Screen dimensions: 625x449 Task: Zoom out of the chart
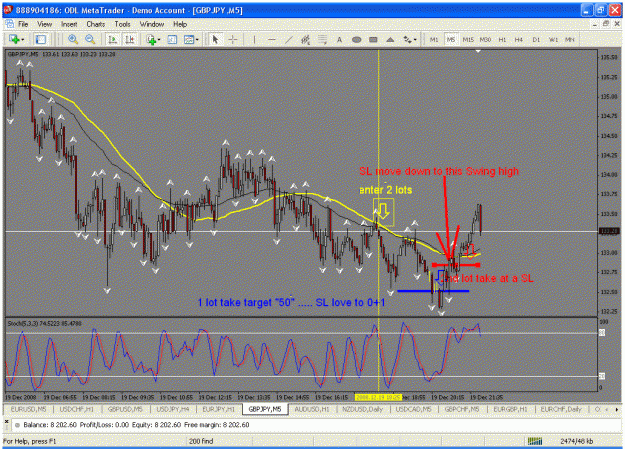tap(90, 39)
